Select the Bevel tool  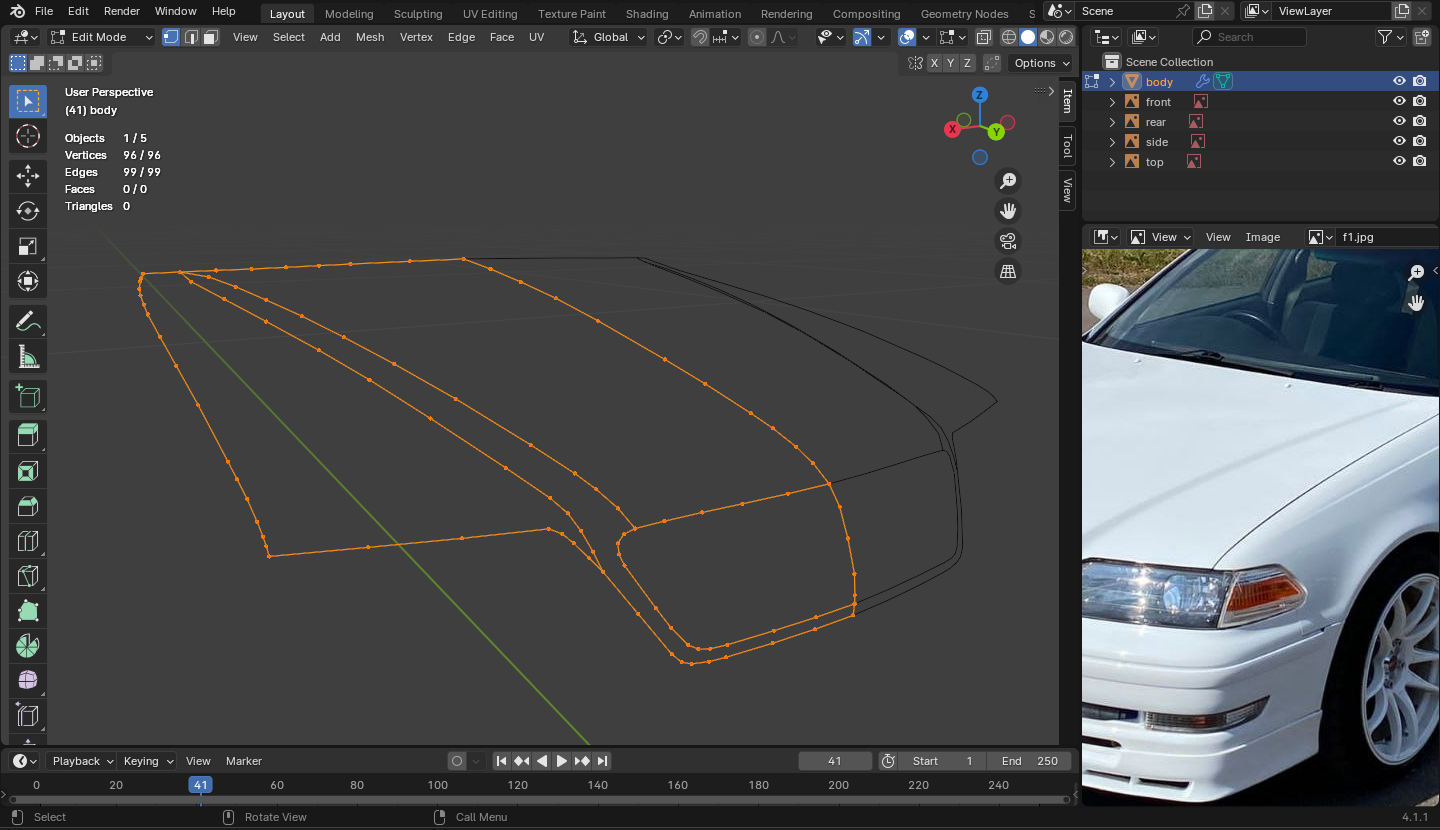point(28,506)
